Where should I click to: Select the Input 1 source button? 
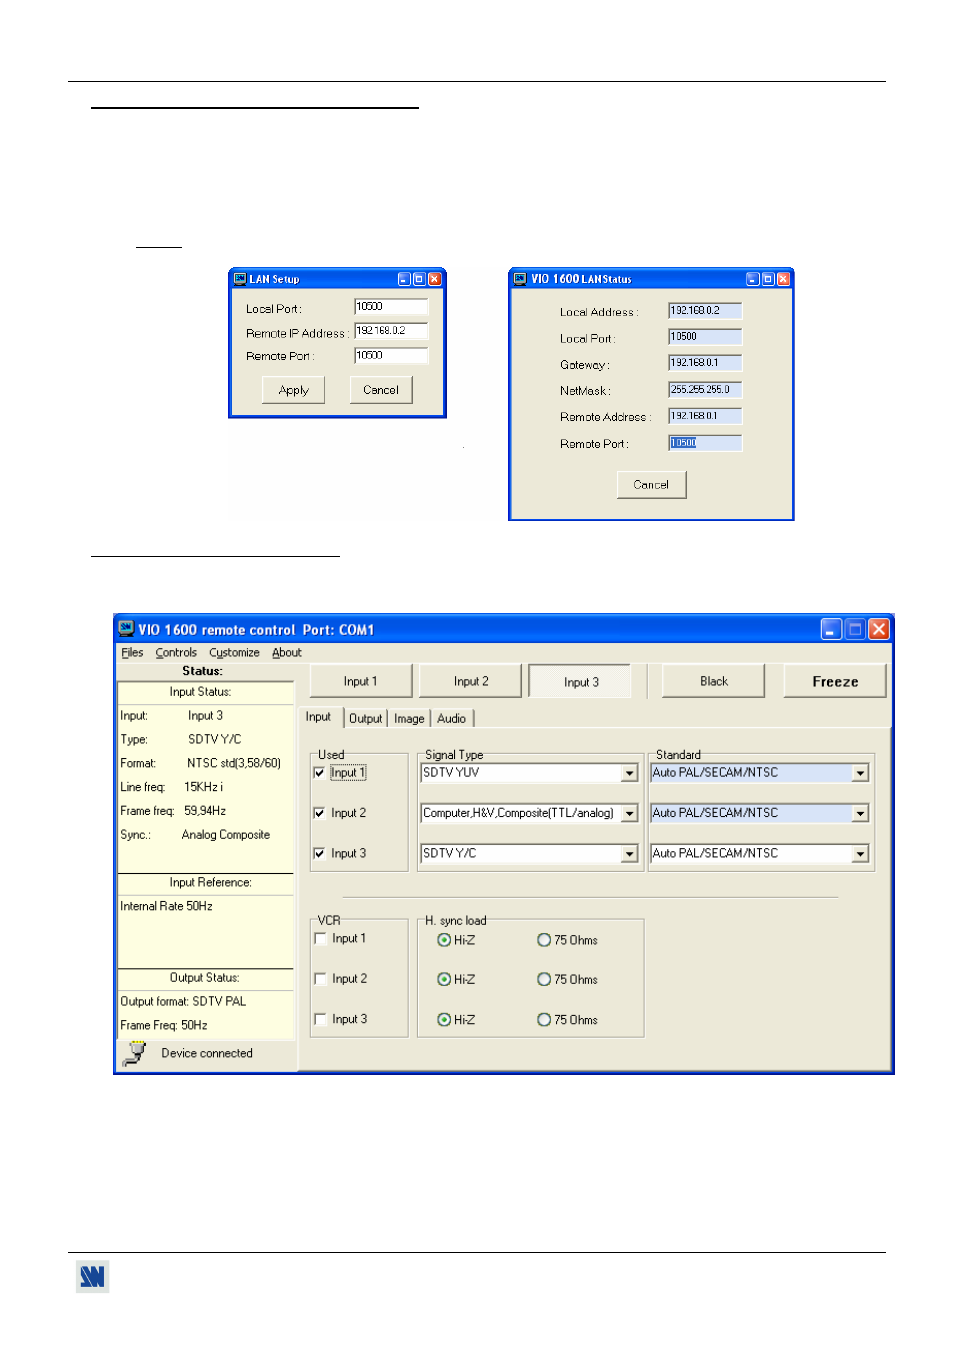(x=361, y=681)
